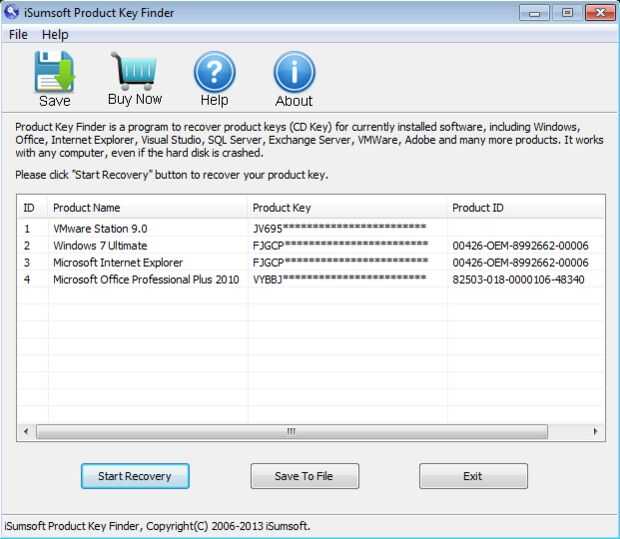Select the VMware Station 9.0 row
Viewport: 620px width, 539px height.
311,229
